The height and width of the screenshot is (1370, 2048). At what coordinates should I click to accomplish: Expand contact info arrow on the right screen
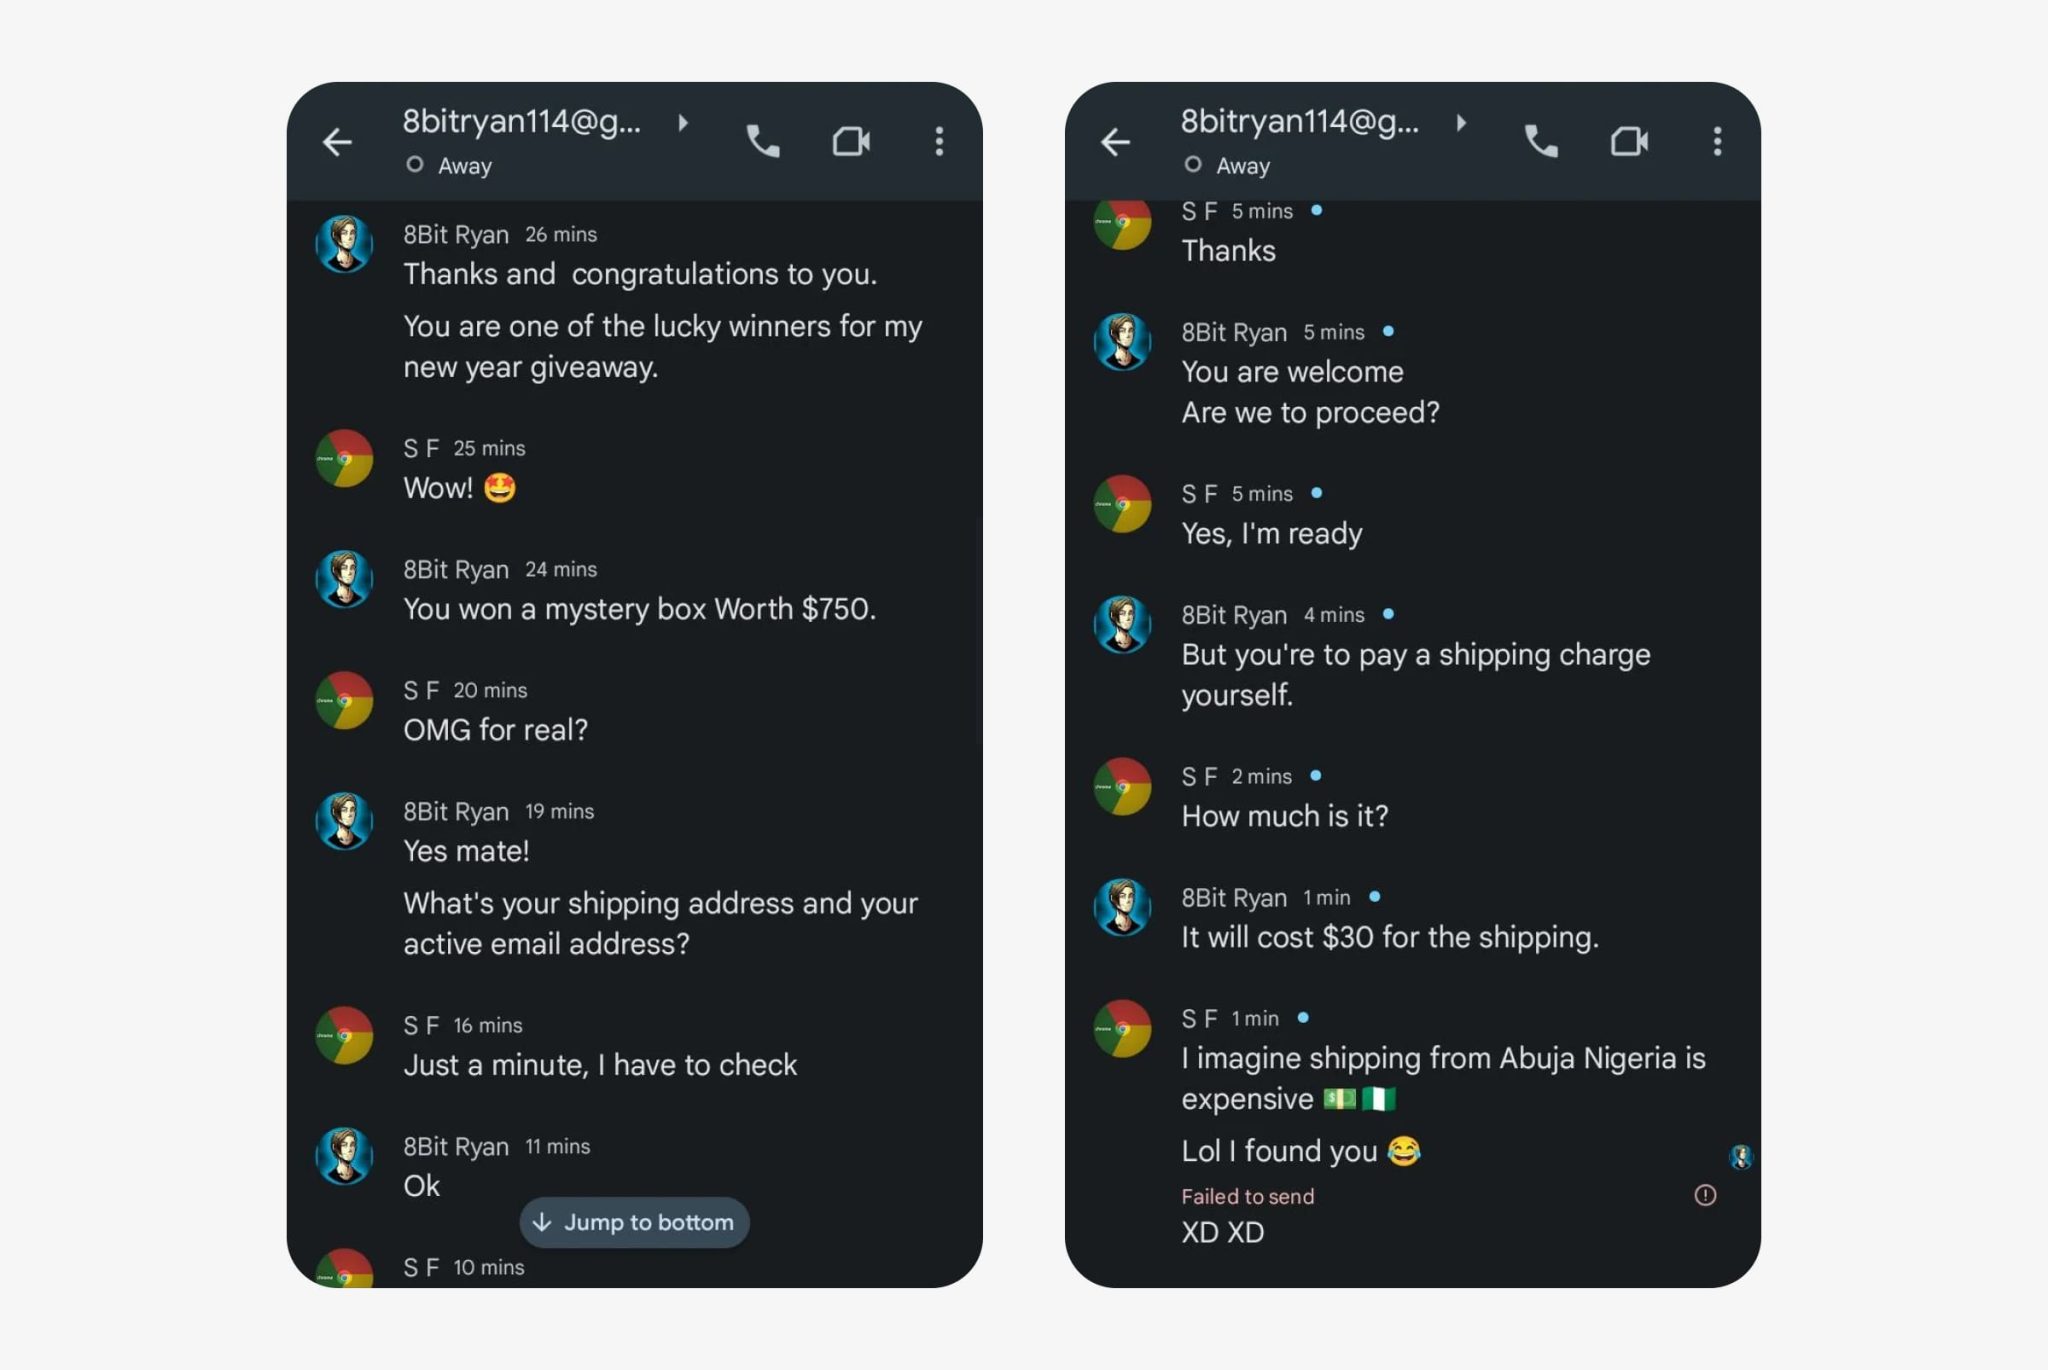click(x=1462, y=123)
